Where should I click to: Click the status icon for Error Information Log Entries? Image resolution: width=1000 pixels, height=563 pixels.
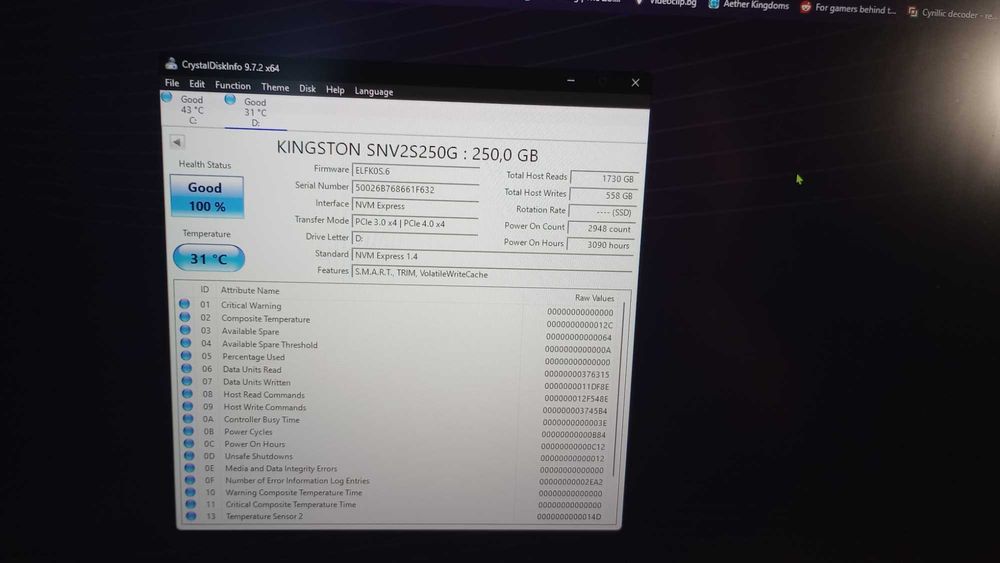click(190, 480)
